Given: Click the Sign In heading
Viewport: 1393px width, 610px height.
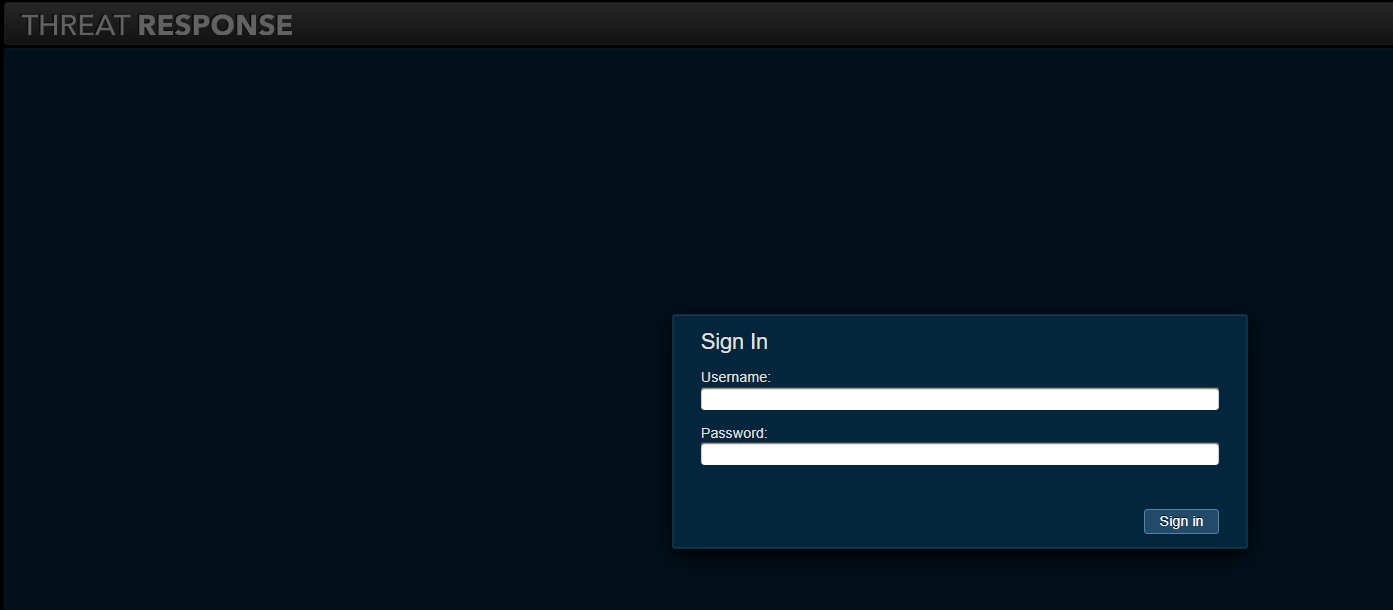Looking at the screenshot, I should pos(734,341).
